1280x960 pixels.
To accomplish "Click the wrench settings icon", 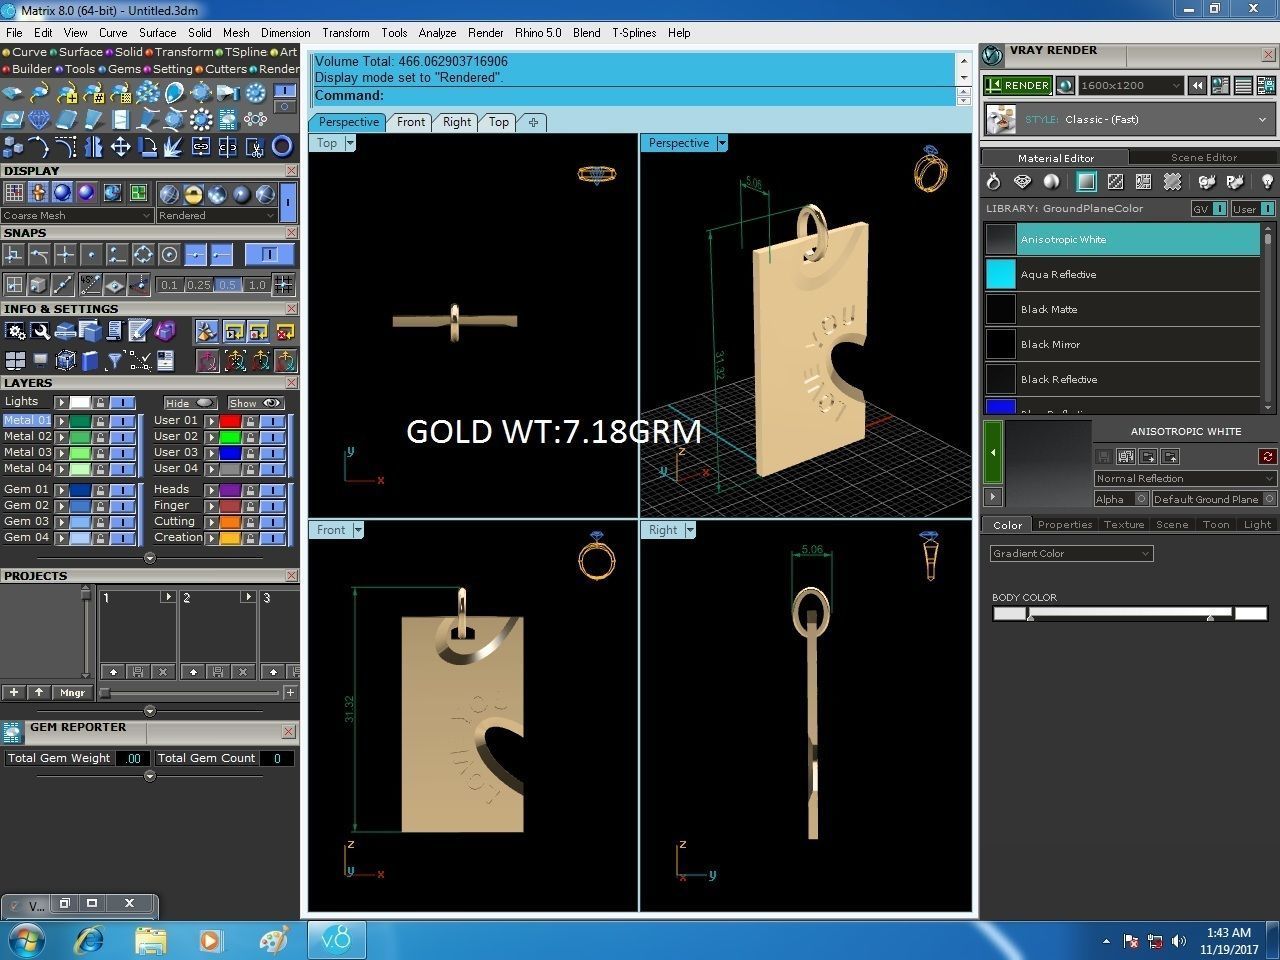I will click(x=40, y=331).
